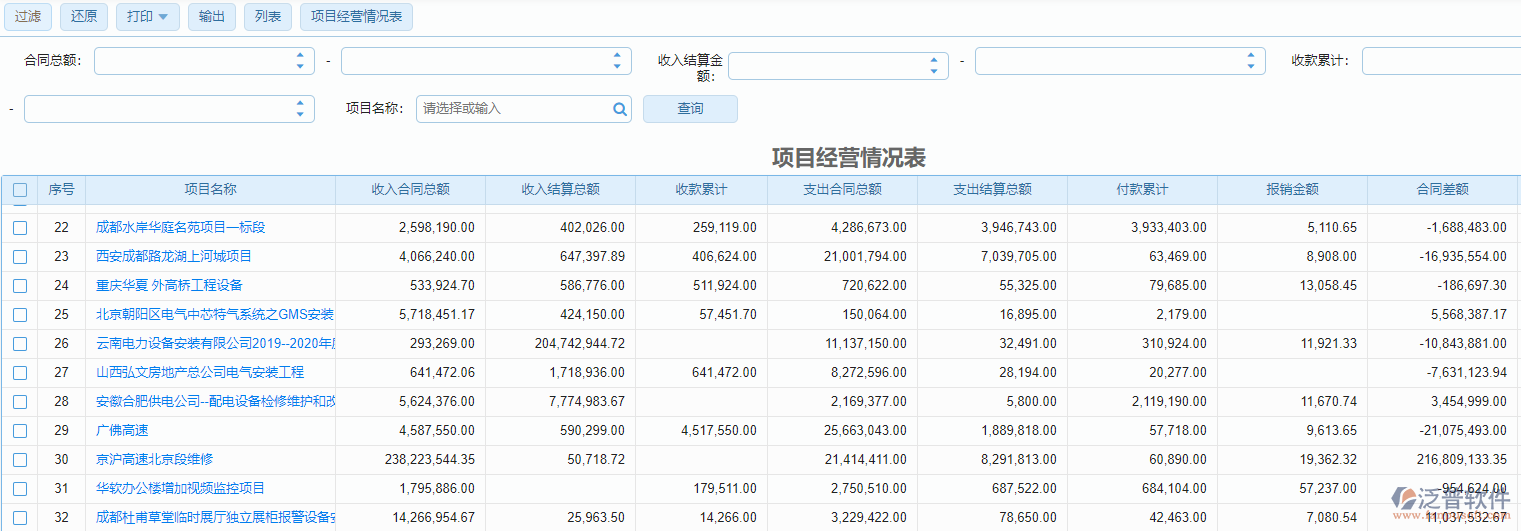Click the 收入结算金额 maximum spinner arrows
This screenshot has width=1521, height=531.
[1250, 61]
